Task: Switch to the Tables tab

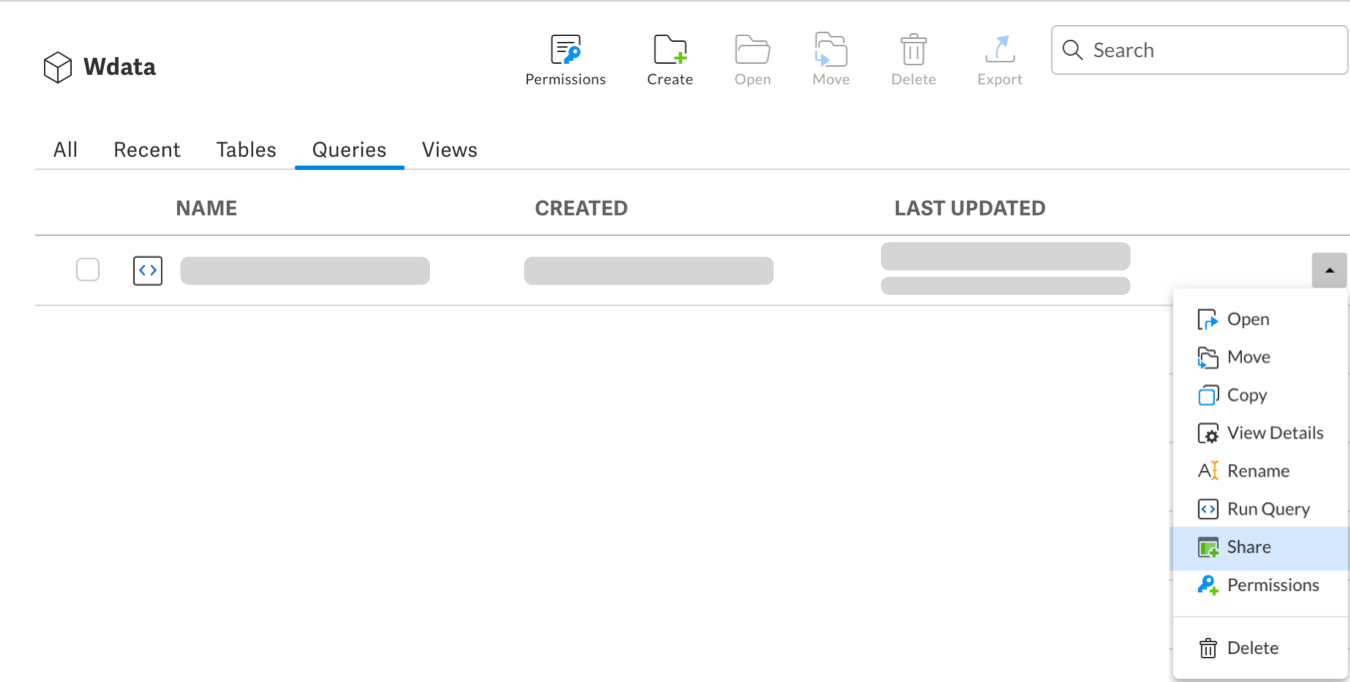Action: click(x=245, y=149)
